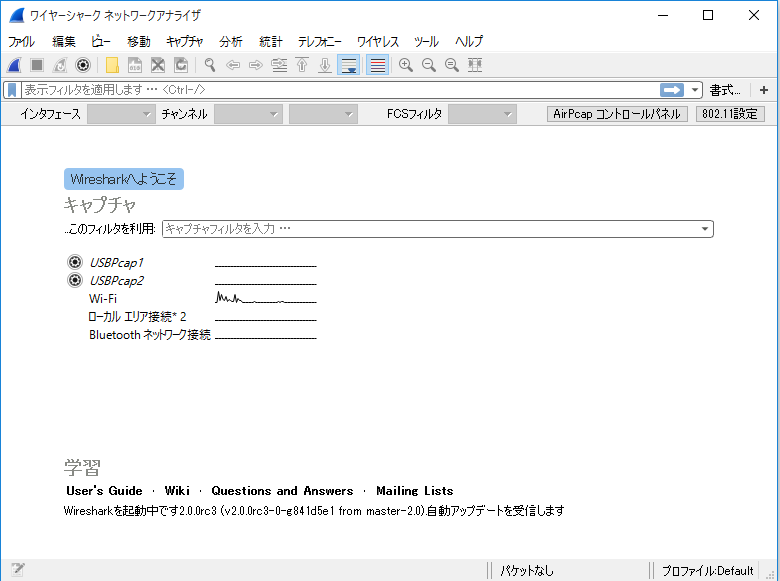
Task: Click in the display filter input field
Action: tap(340, 90)
